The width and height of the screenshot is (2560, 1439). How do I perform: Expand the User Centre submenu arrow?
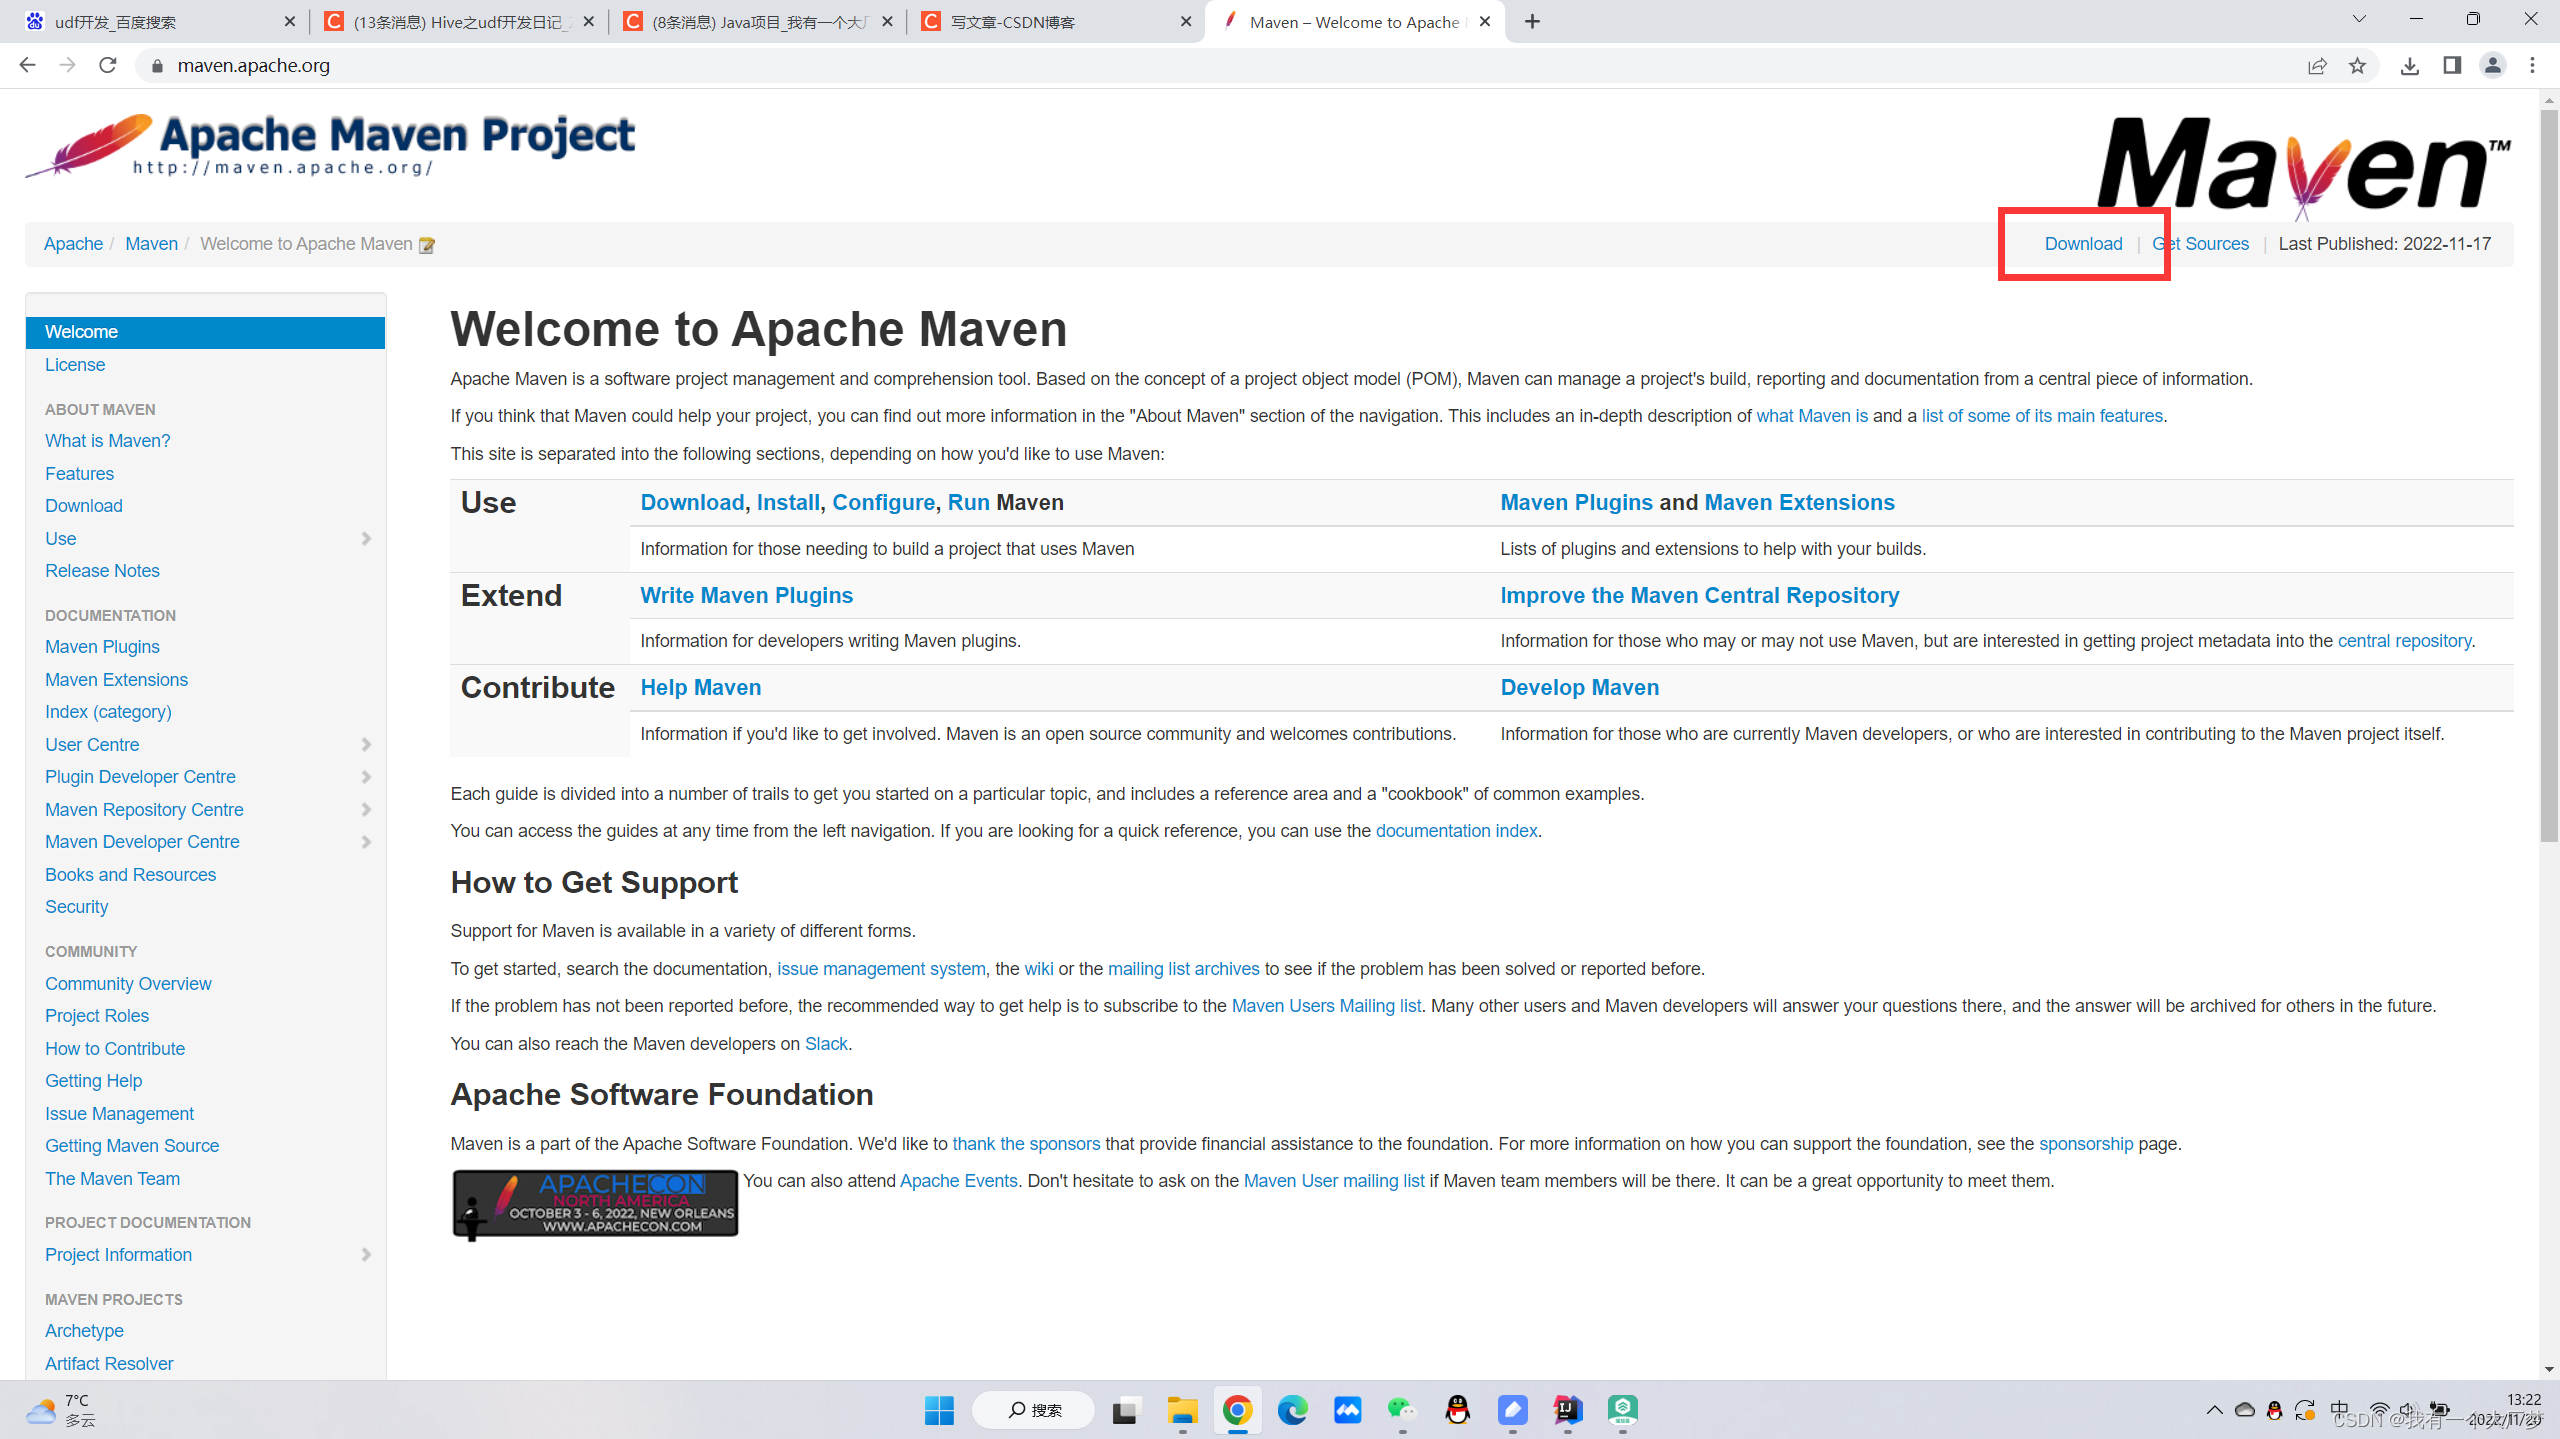tap(366, 745)
